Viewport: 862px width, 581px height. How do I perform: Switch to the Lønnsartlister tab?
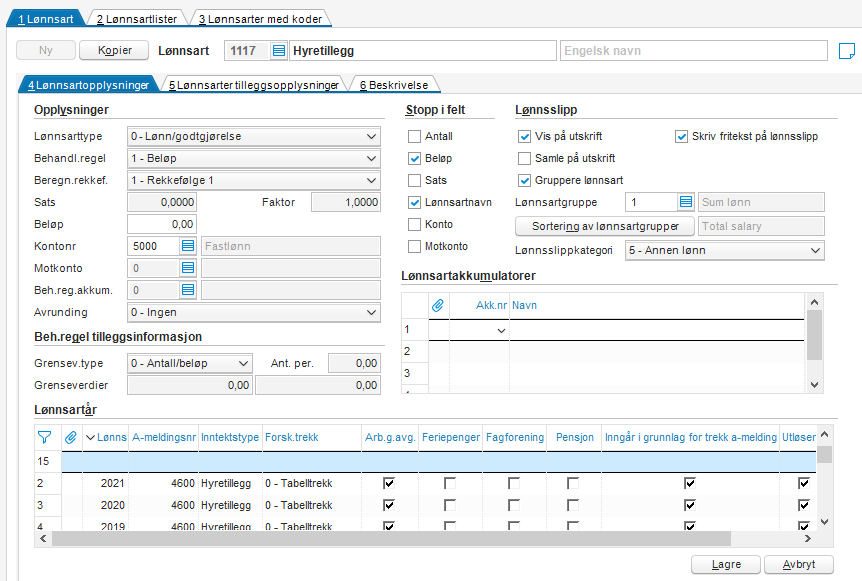coord(137,19)
